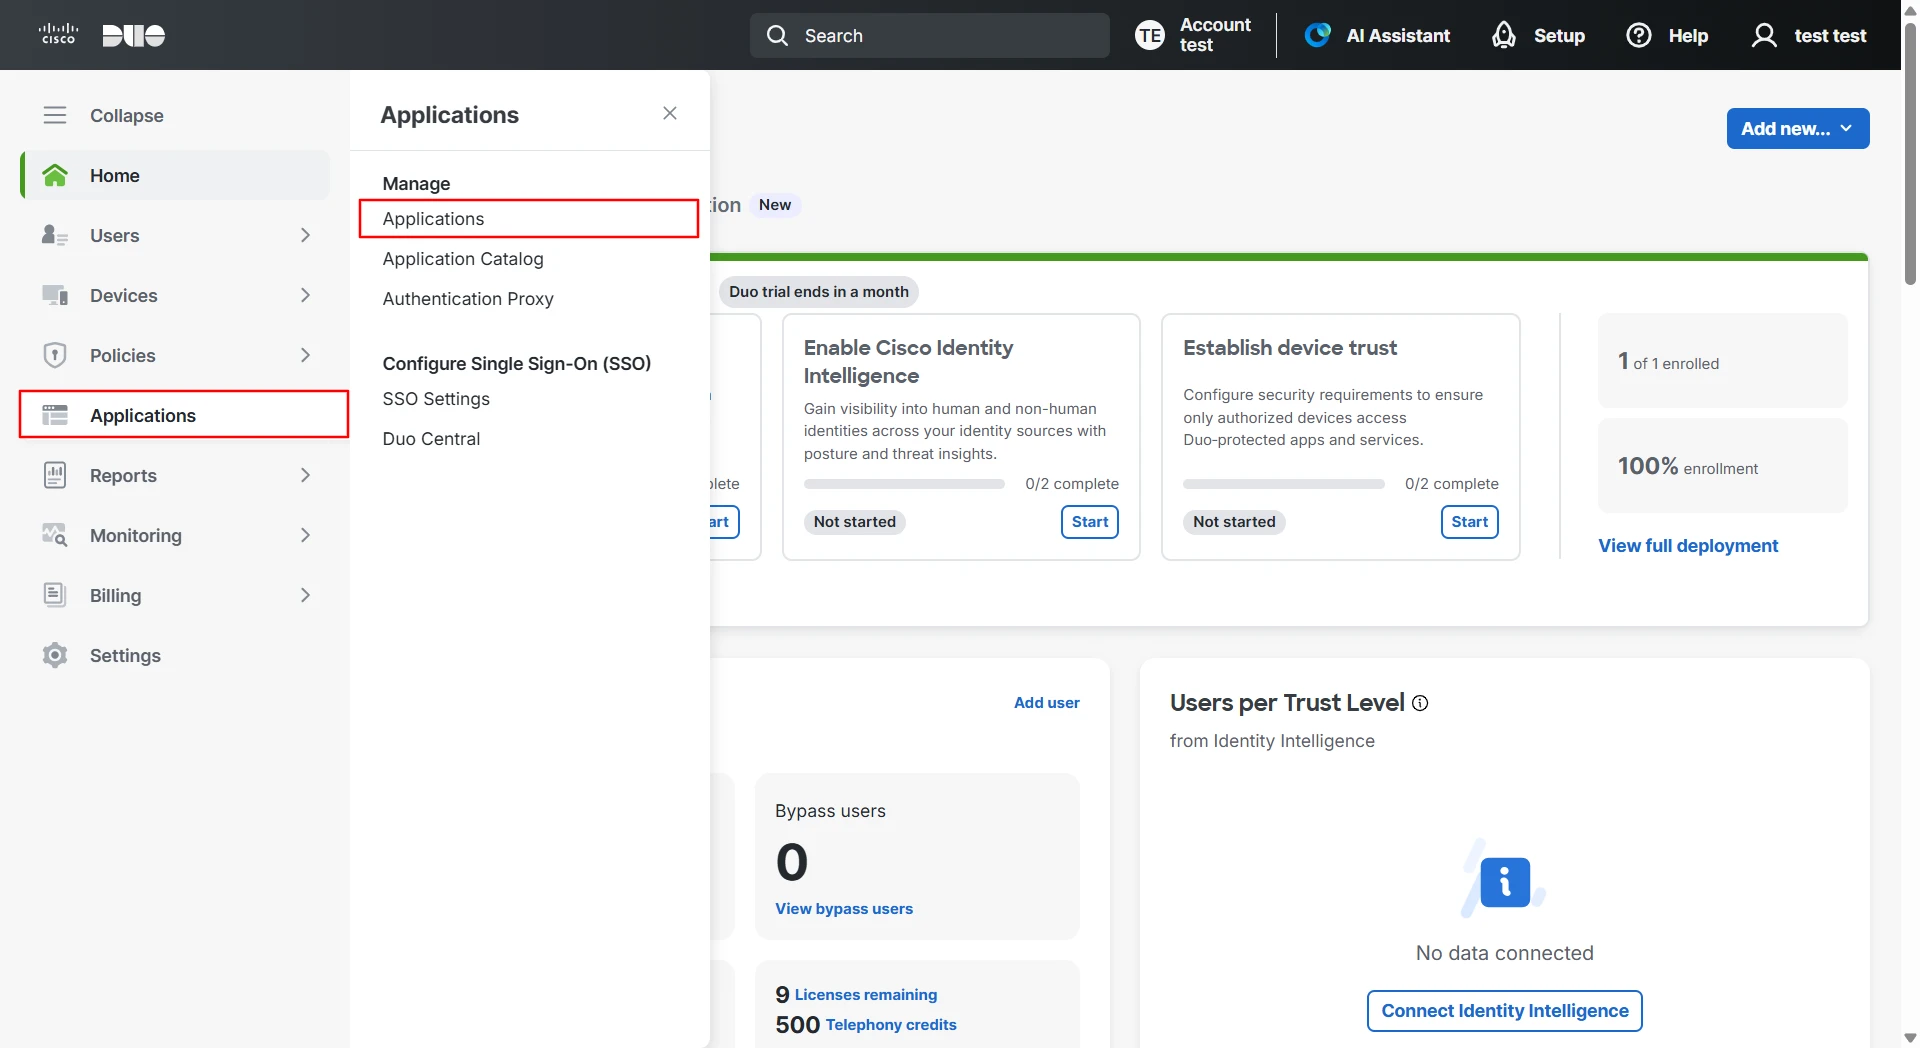1920x1048 pixels.
Task: Open Authentication Proxy
Action: (x=468, y=299)
